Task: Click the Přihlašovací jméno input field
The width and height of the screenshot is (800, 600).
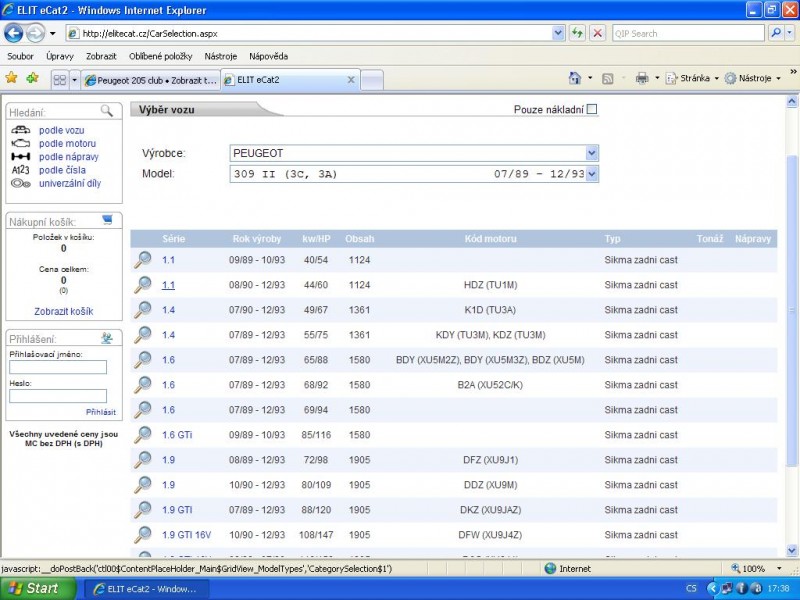Action: point(58,367)
